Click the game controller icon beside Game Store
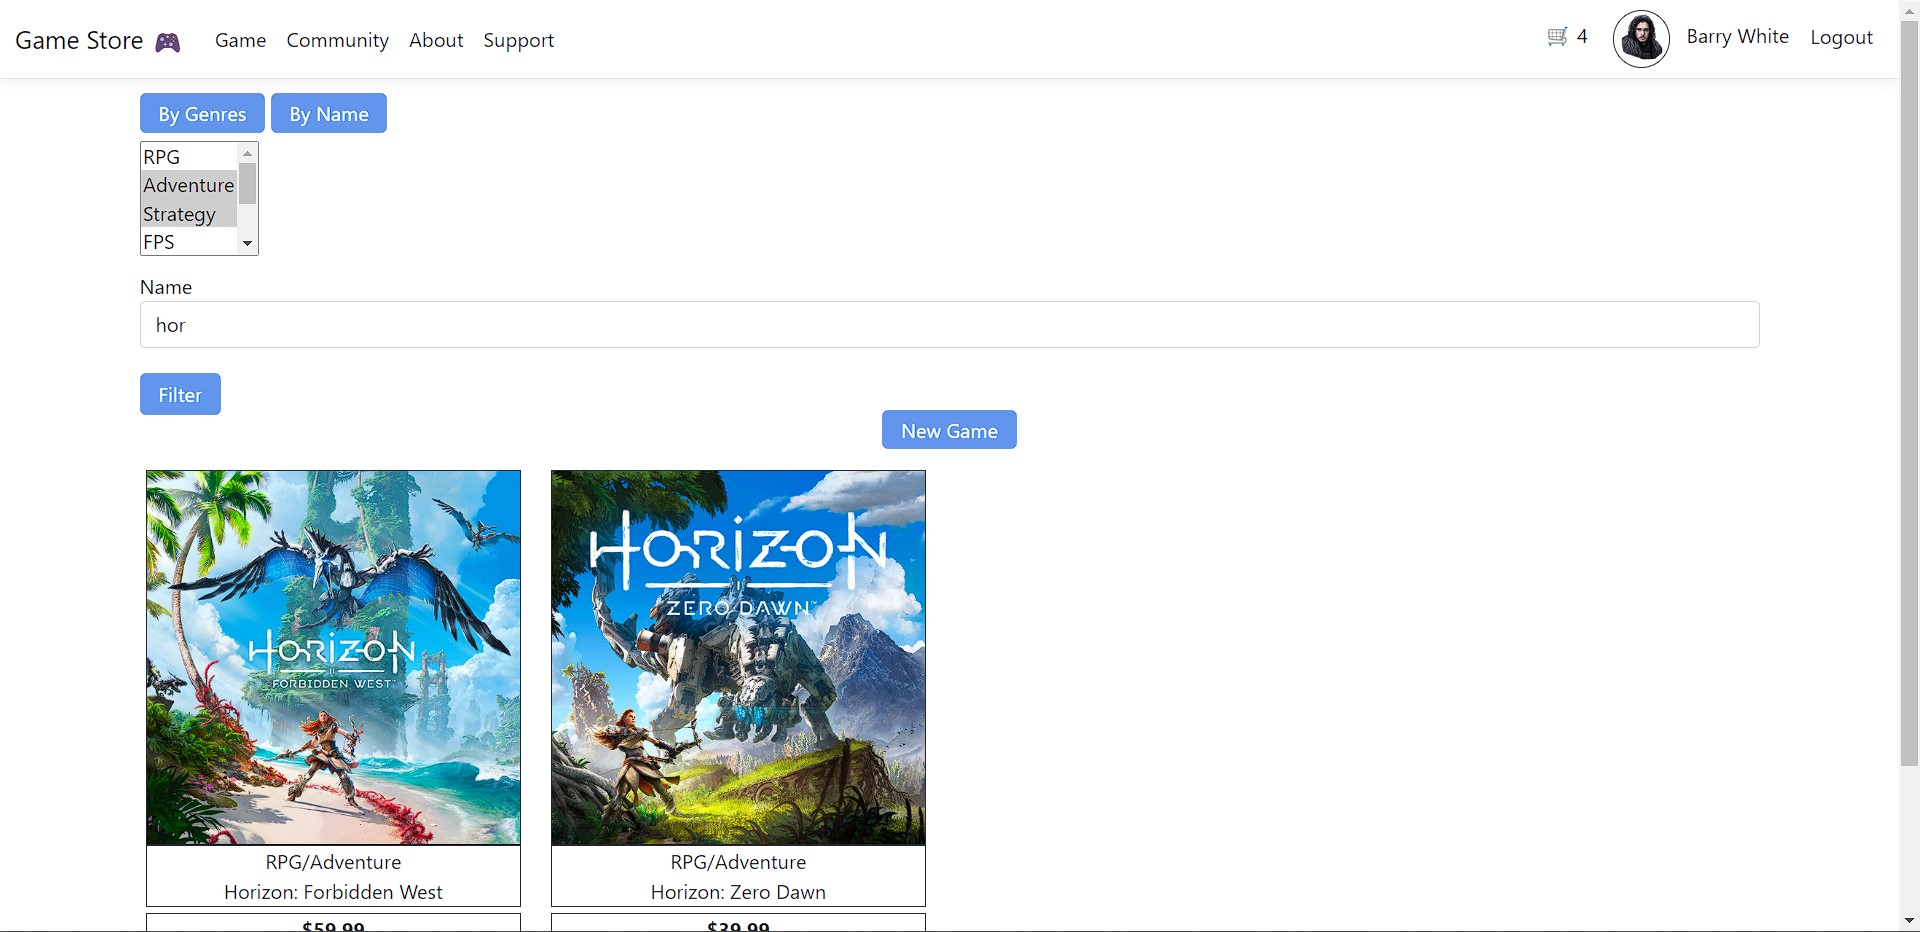This screenshot has width=1920, height=932. pyautogui.click(x=167, y=41)
